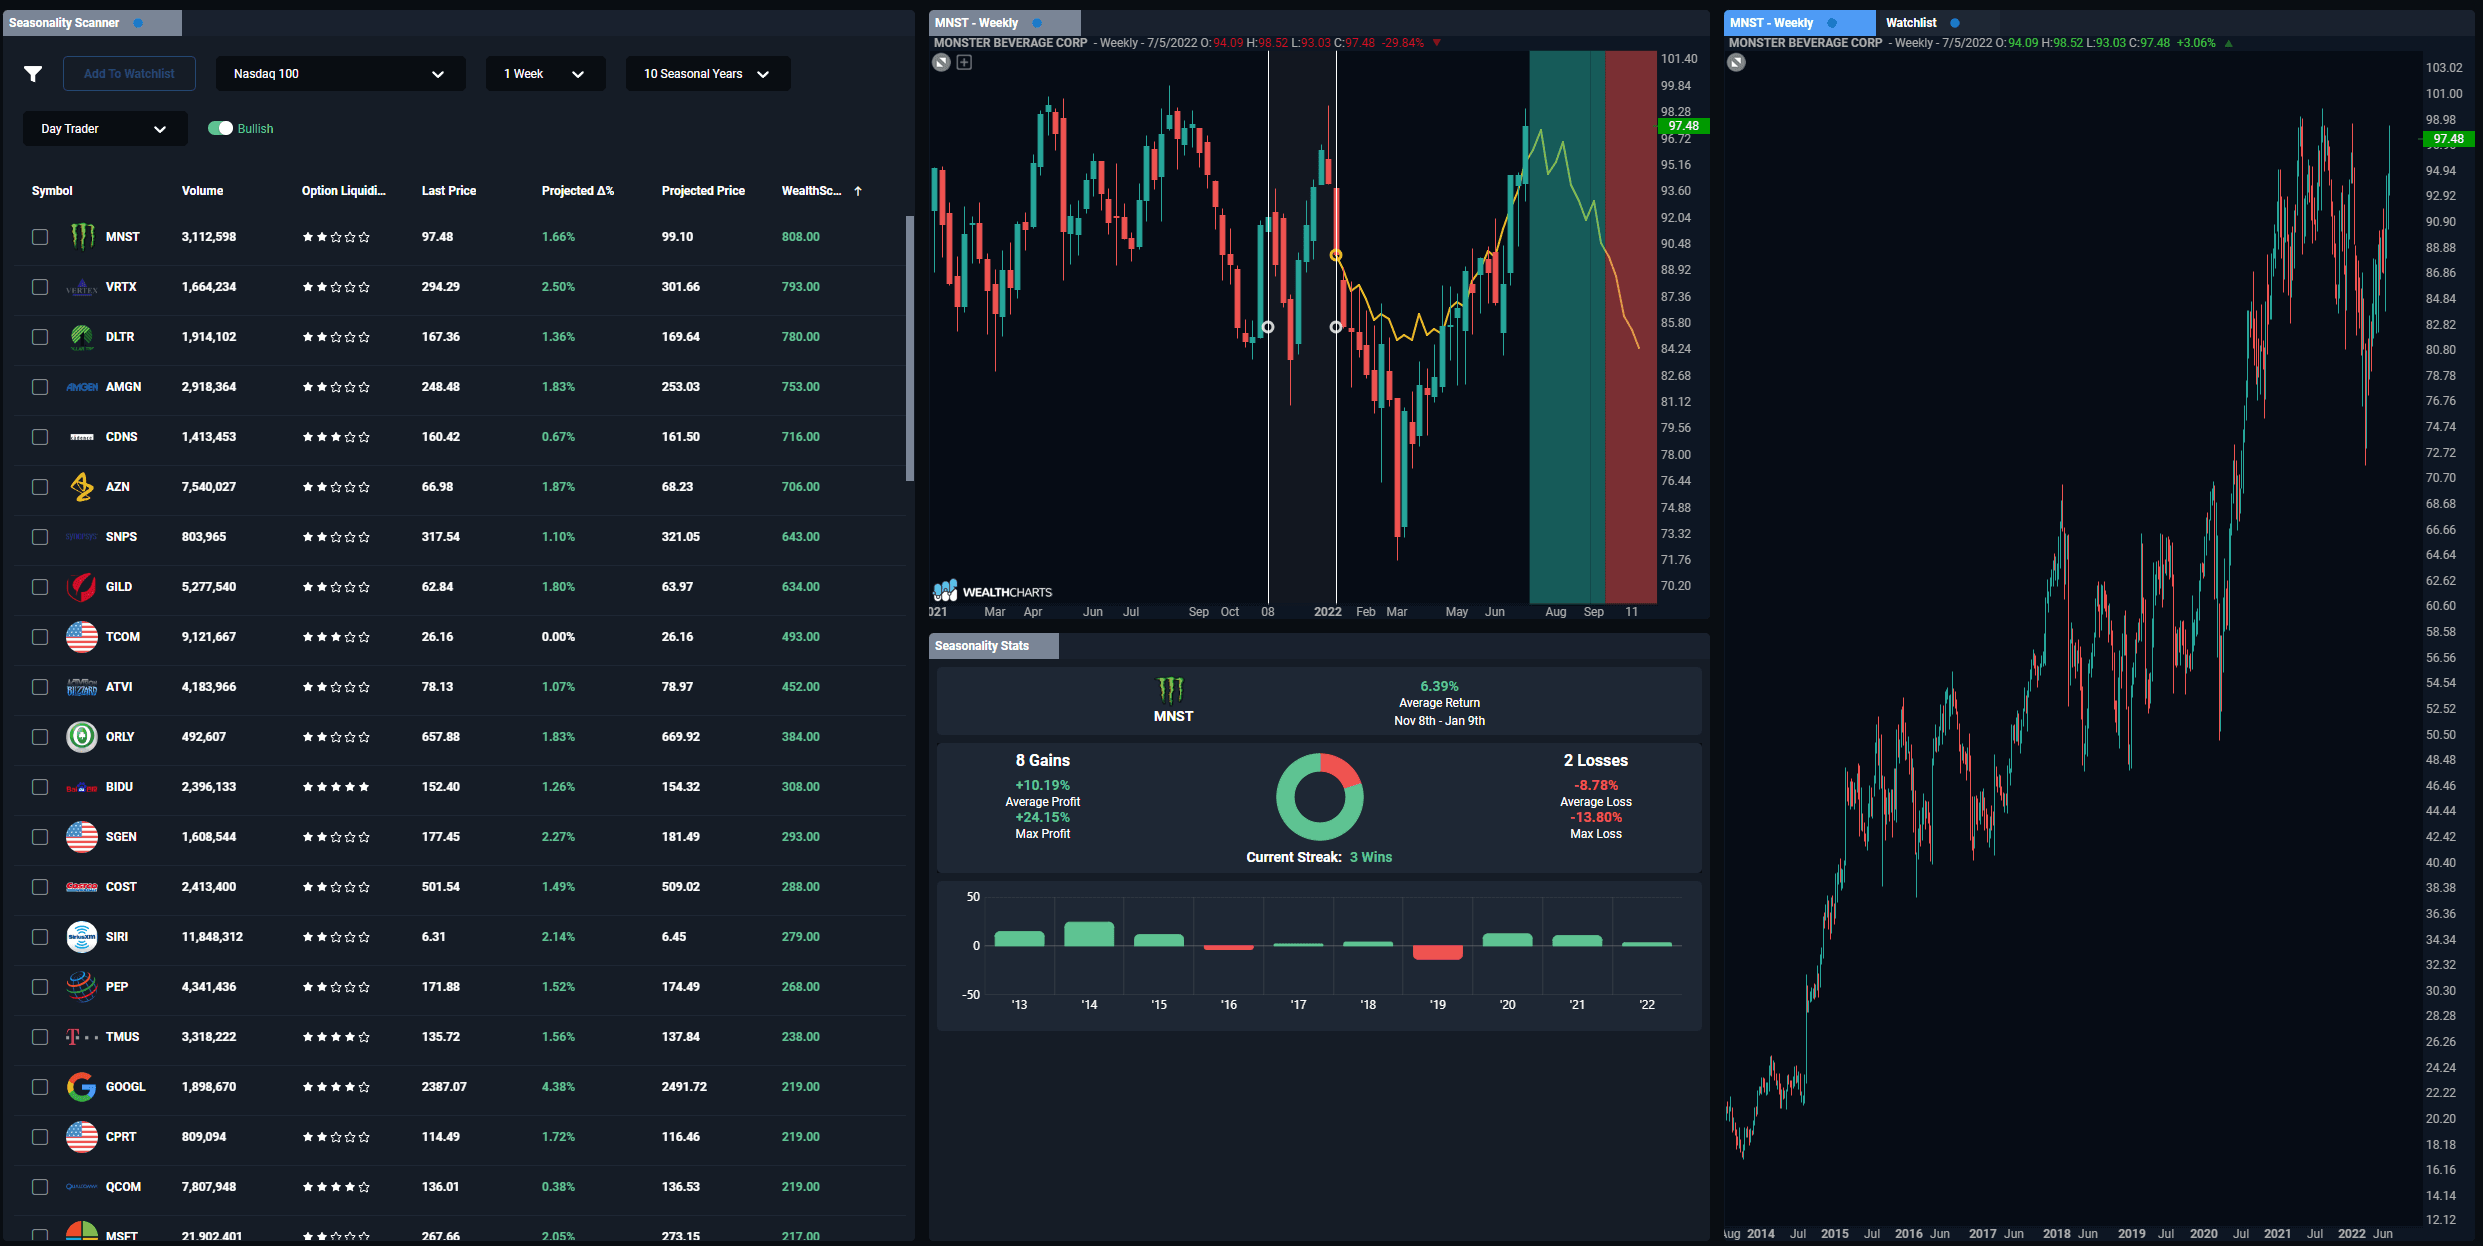This screenshot has height=1246, width=2483.
Task: Click the green '14 gain bar
Action: pos(1089,933)
